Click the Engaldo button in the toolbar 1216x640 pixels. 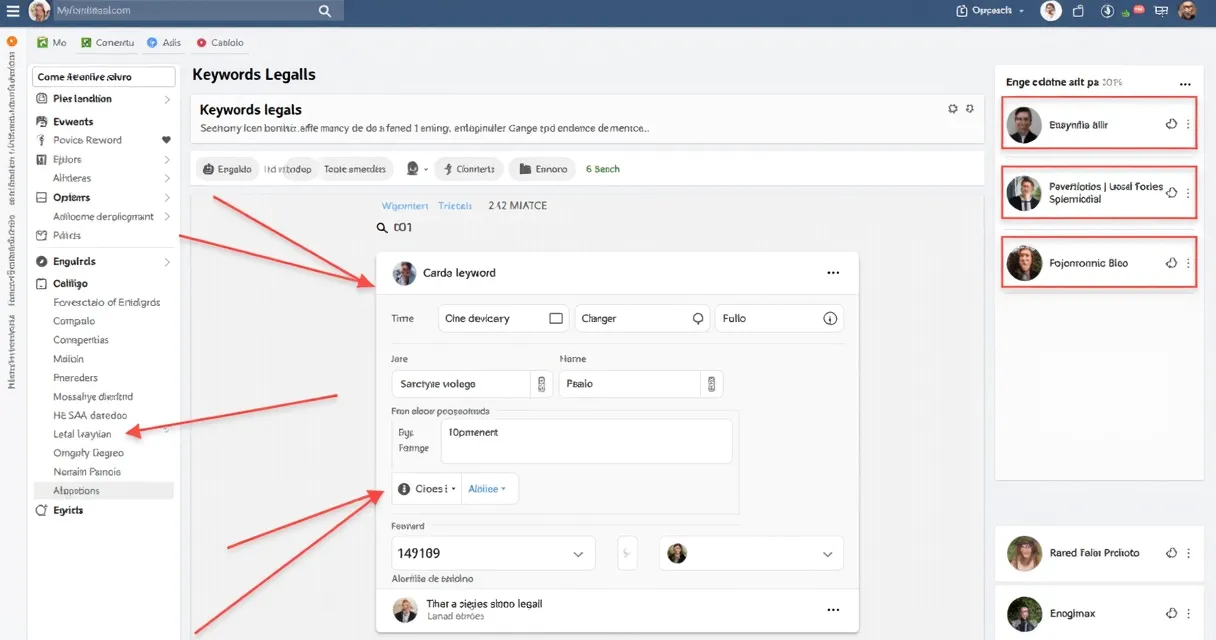pyautogui.click(x=226, y=169)
